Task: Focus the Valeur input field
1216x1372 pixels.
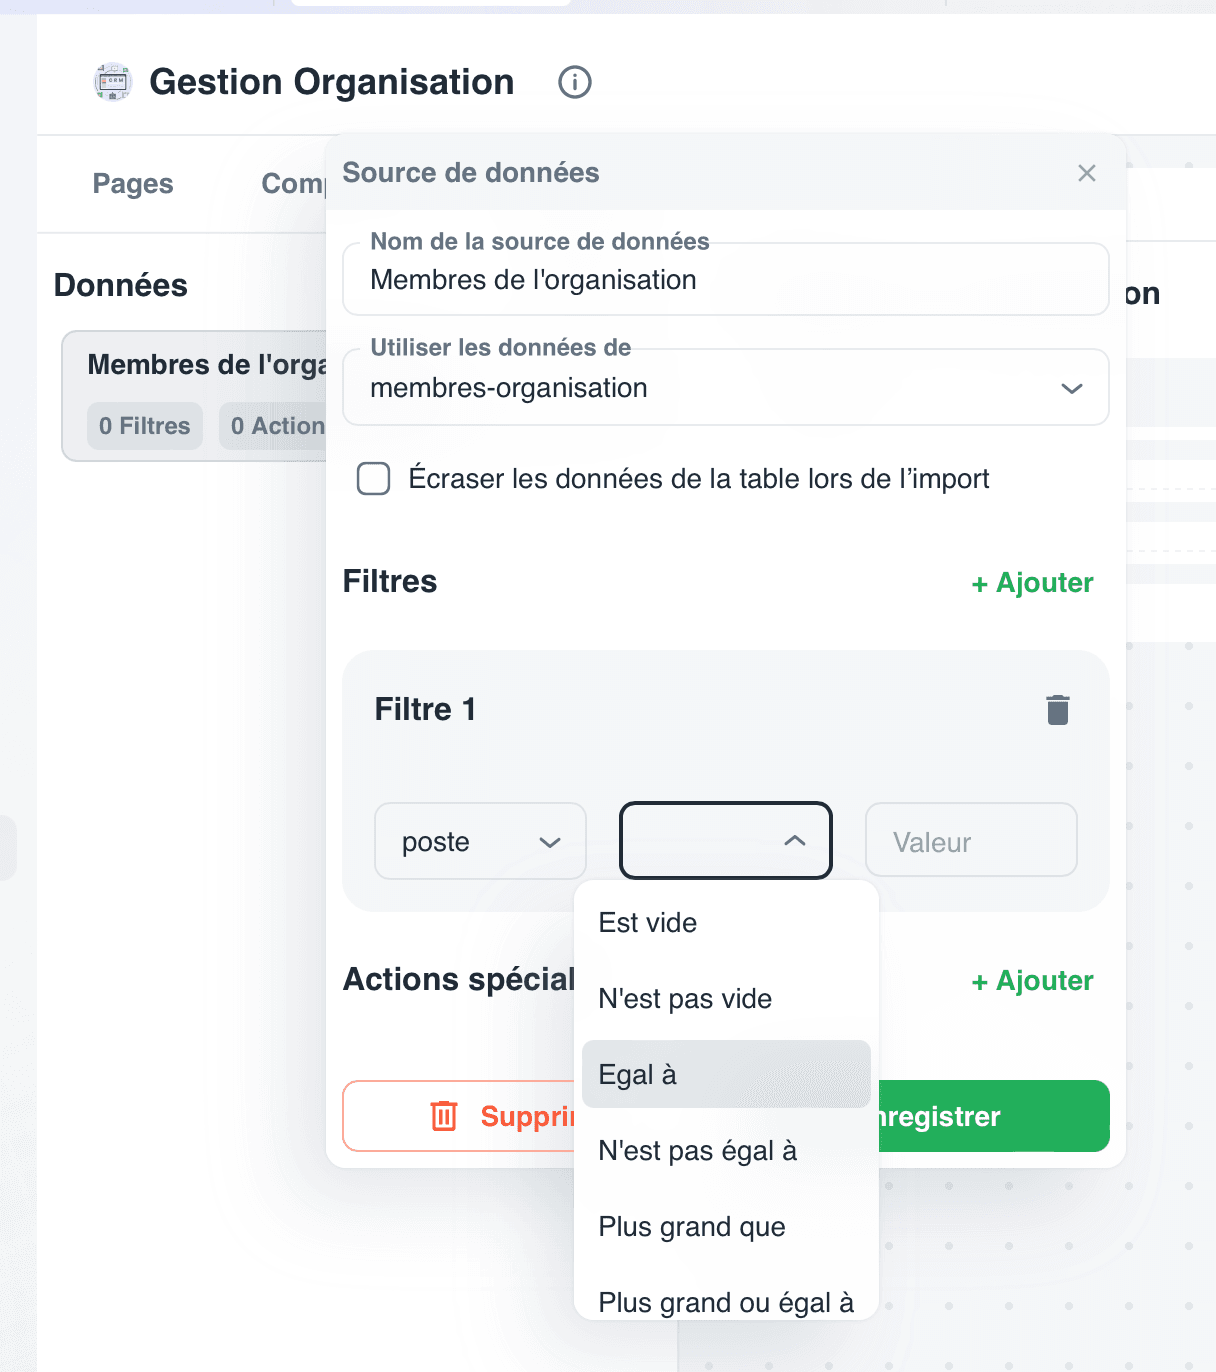Action: pos(971,841)
